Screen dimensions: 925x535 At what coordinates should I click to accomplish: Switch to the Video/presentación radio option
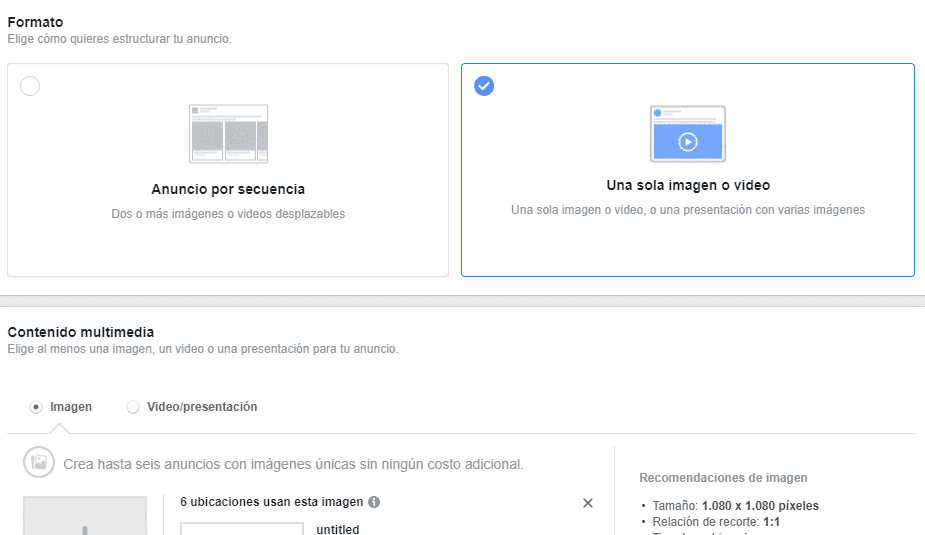[133, 407]
